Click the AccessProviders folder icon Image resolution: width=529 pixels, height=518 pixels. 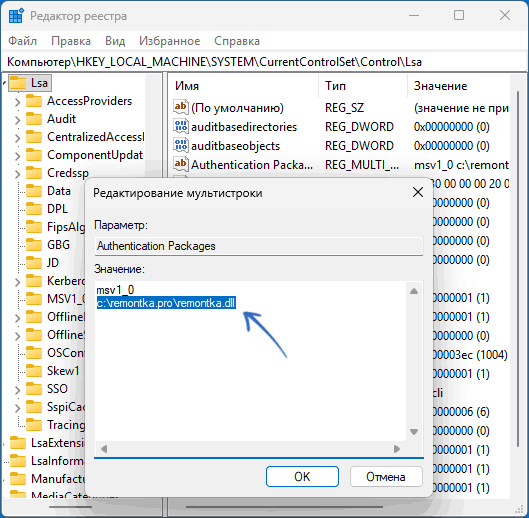click(x=34, y=101)
